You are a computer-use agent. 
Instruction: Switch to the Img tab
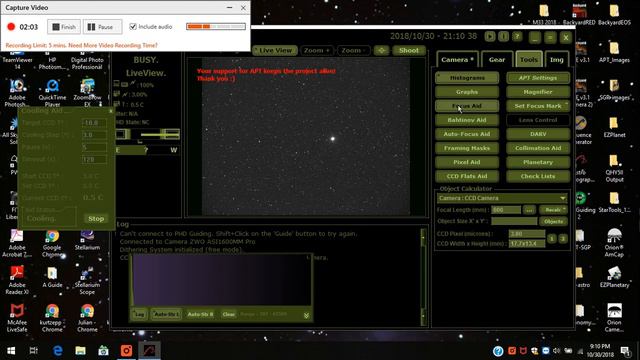pyautogui.click(x=557, y=60)
